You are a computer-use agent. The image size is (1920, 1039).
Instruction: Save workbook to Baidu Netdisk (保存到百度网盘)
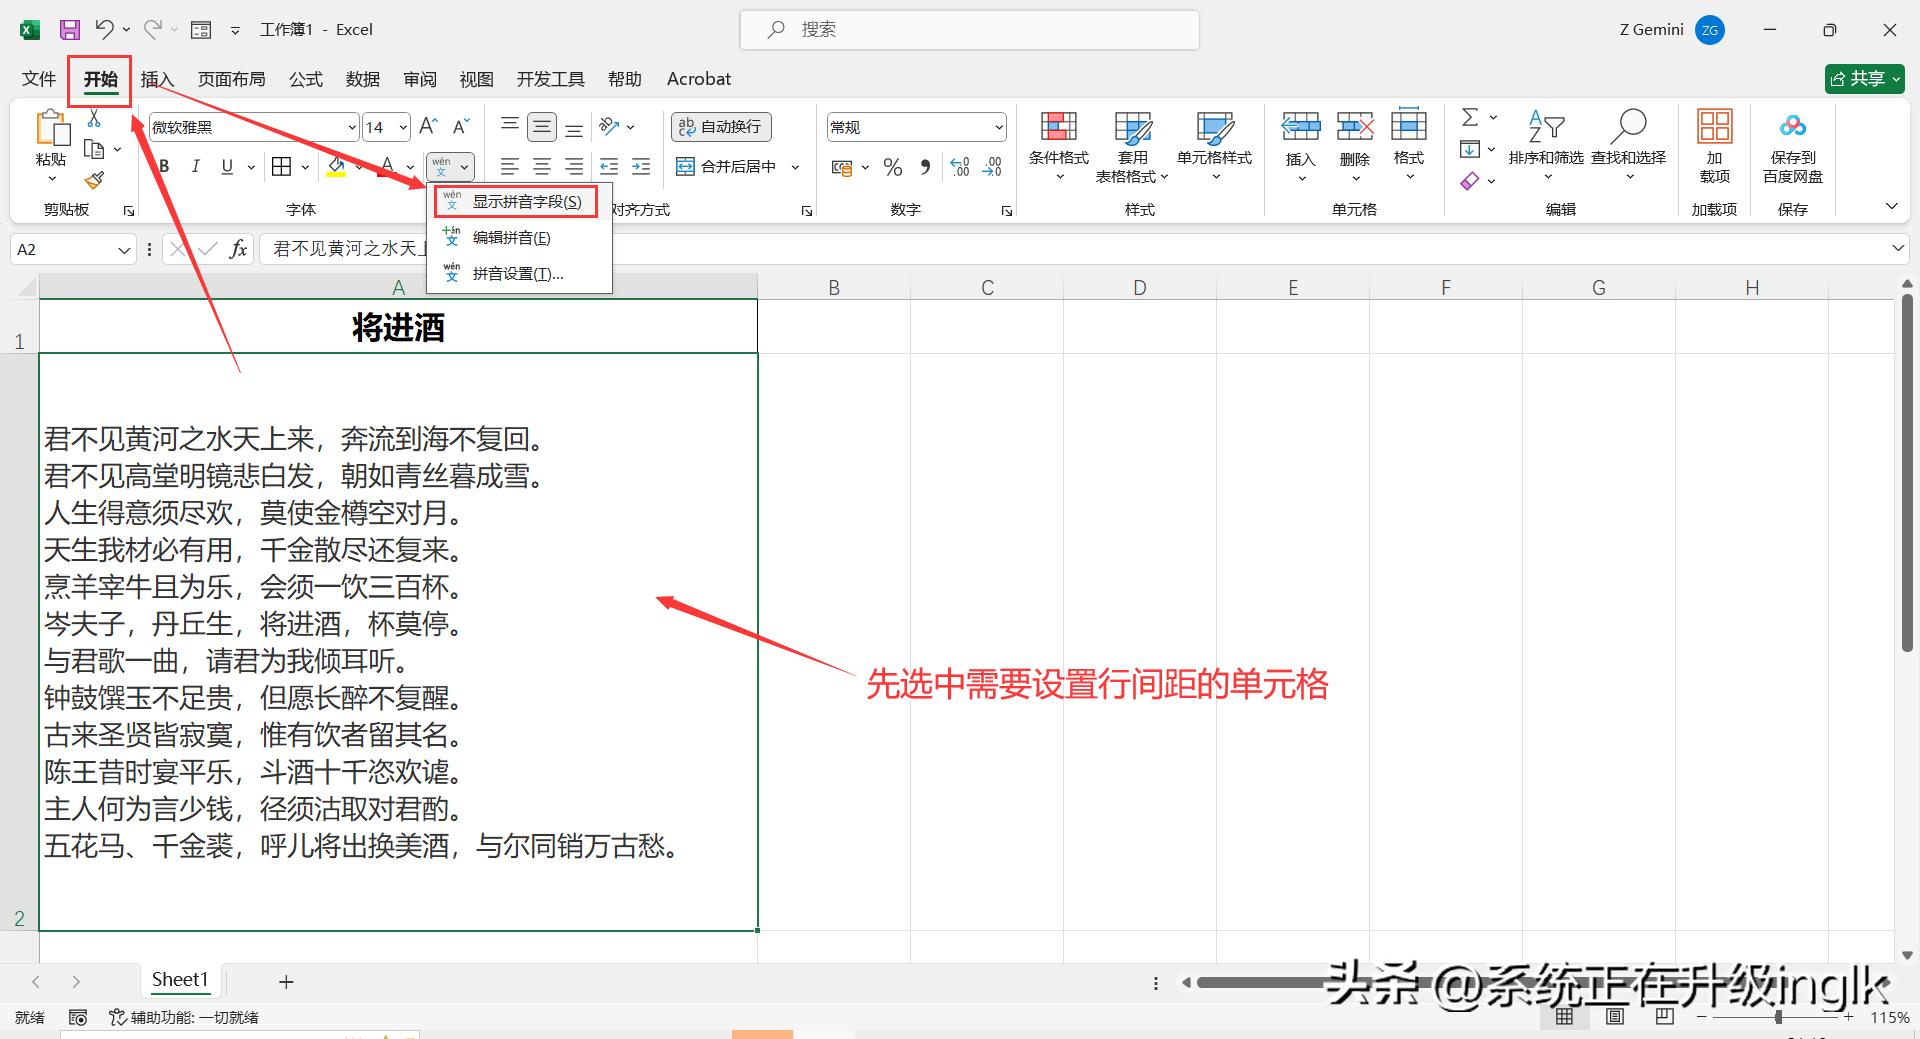(1792, 146)
